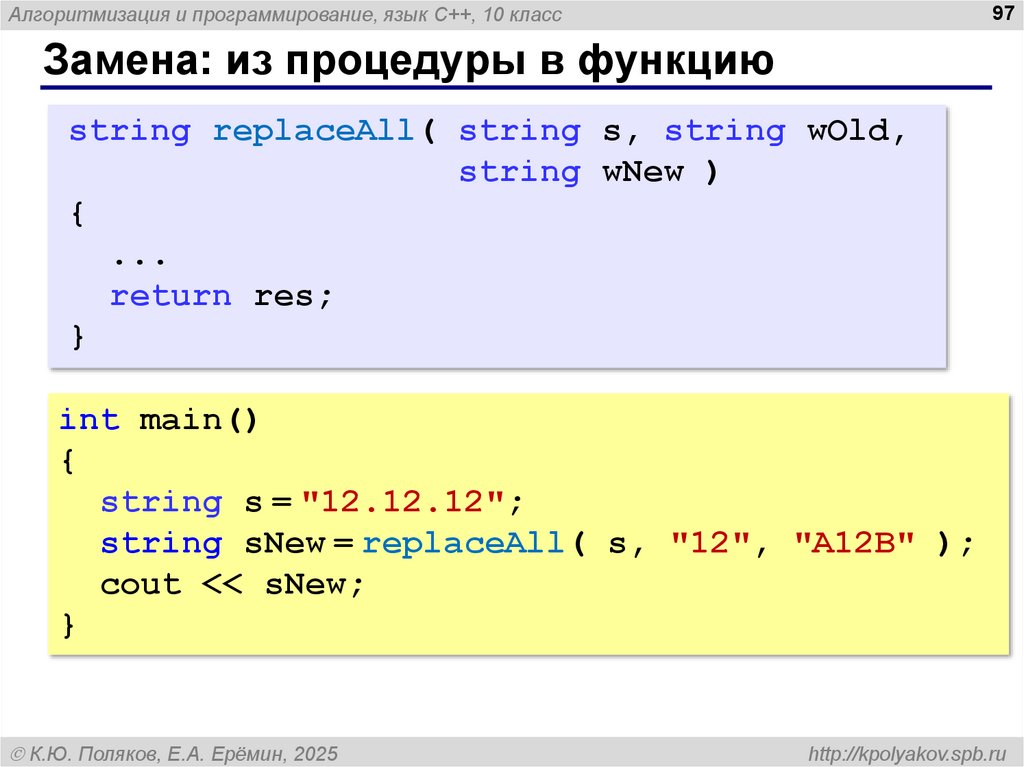Click the "12" argument literal
Image resolution: width=1024 pixels, height=767 pixels.
tap(711, 543)
